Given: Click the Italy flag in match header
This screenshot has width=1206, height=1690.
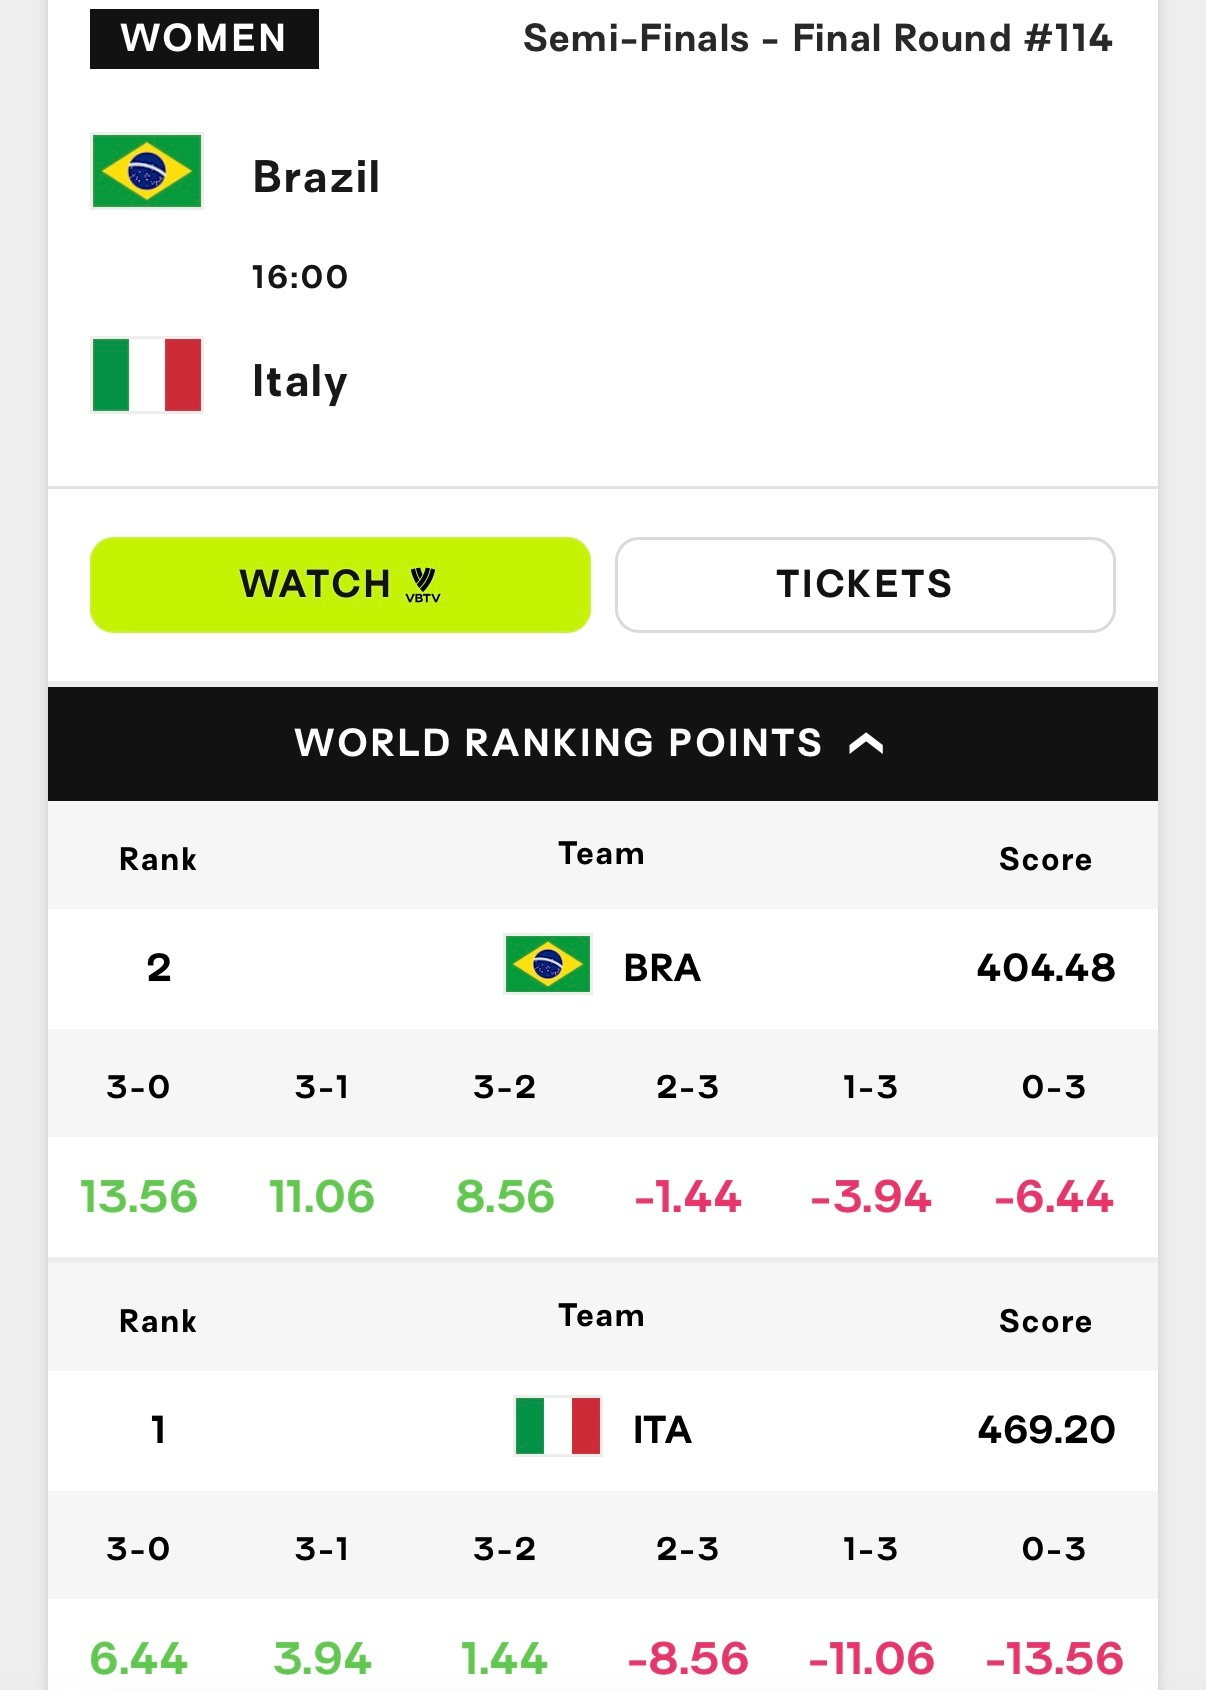Looking at the screenshot, I should (147, 375).
